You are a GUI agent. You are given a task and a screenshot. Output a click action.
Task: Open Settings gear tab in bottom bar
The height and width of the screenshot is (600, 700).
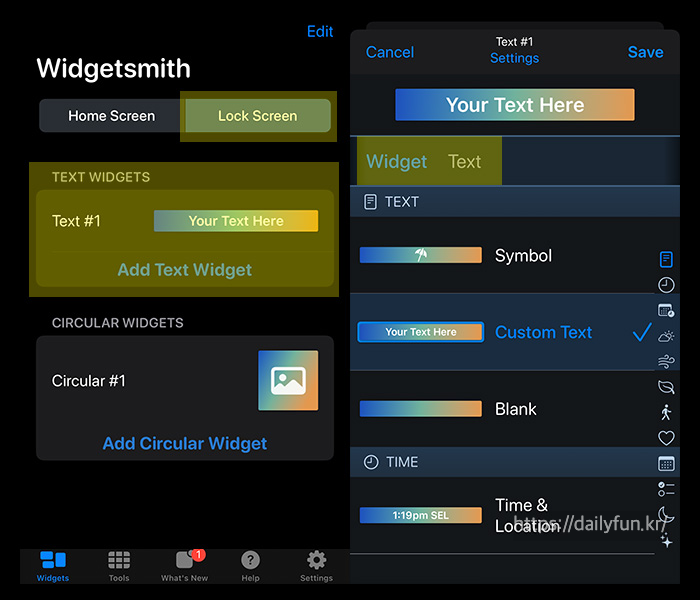click(317, 567)
